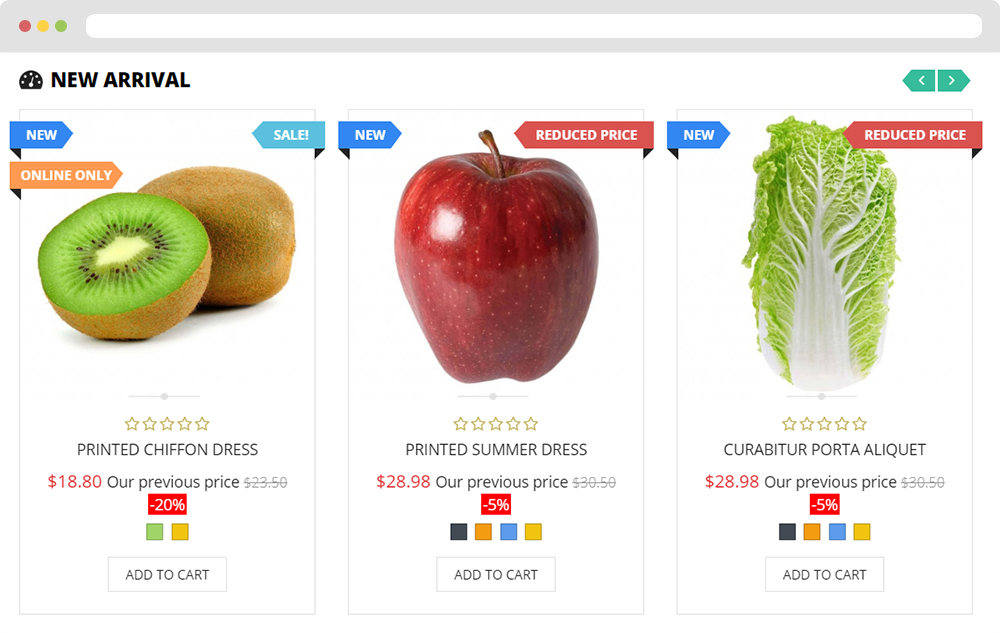The width and height of the screenshot is (1000, 633).
Task: Click the REDUCED PRICE ribbon on apple product
Action: point(585,135)
